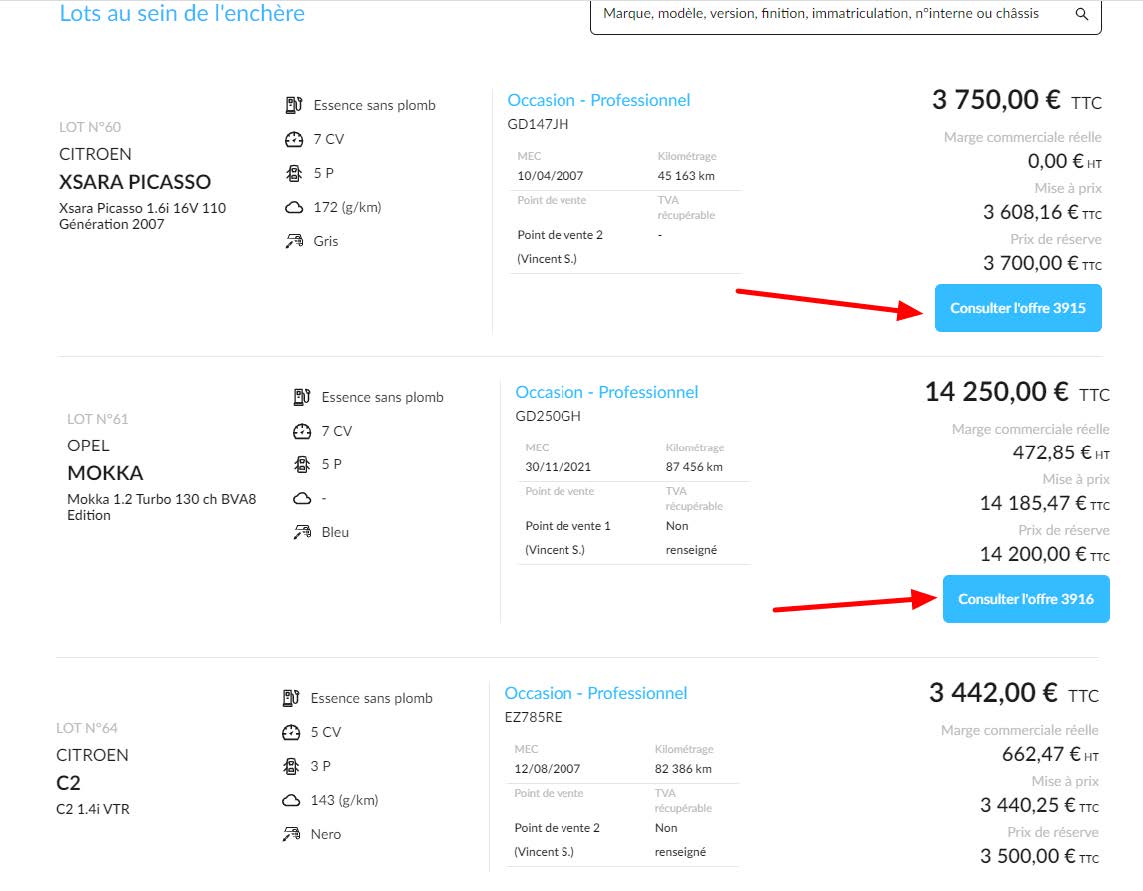Click the LOT N°64 label
The image size is (1143, 891).
click(x=87, y=728)
